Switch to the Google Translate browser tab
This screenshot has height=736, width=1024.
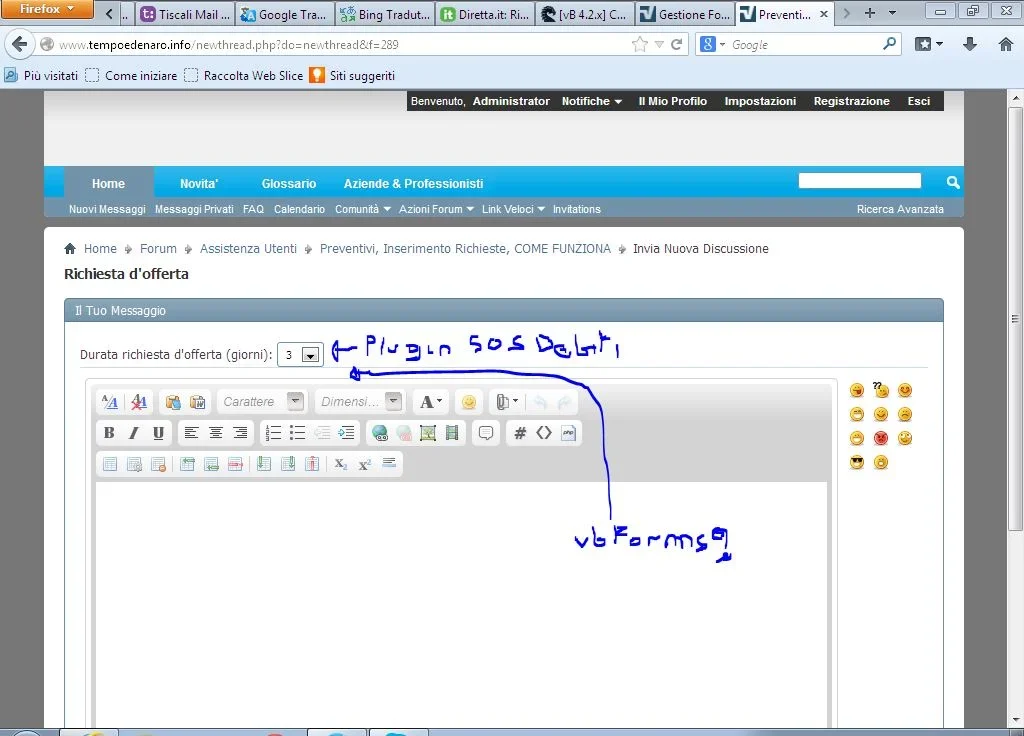(x=285, y=14)
